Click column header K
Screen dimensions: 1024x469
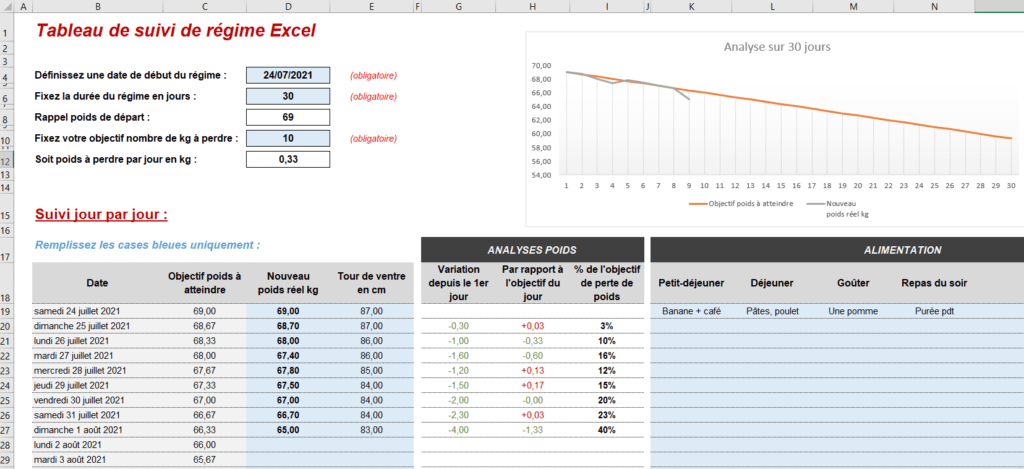(x=691, y=7)
